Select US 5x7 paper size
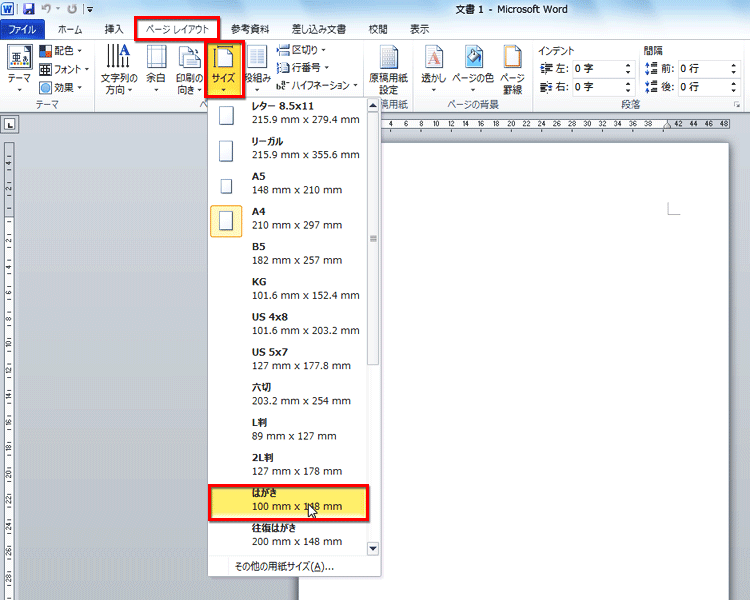This screenshot has width=750, height=600. pos(288,359)
